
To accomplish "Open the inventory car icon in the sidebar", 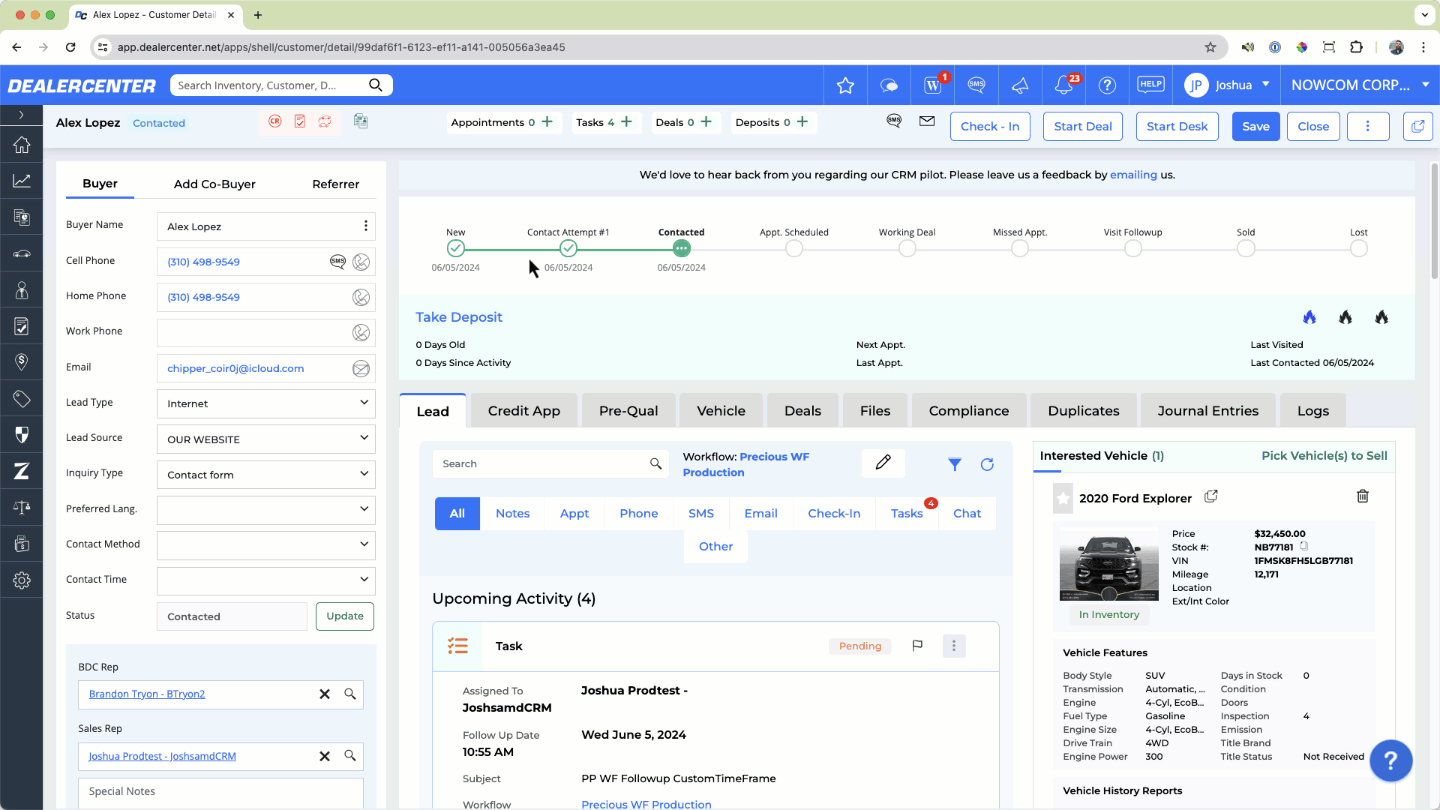I will [x=21, y=254].
